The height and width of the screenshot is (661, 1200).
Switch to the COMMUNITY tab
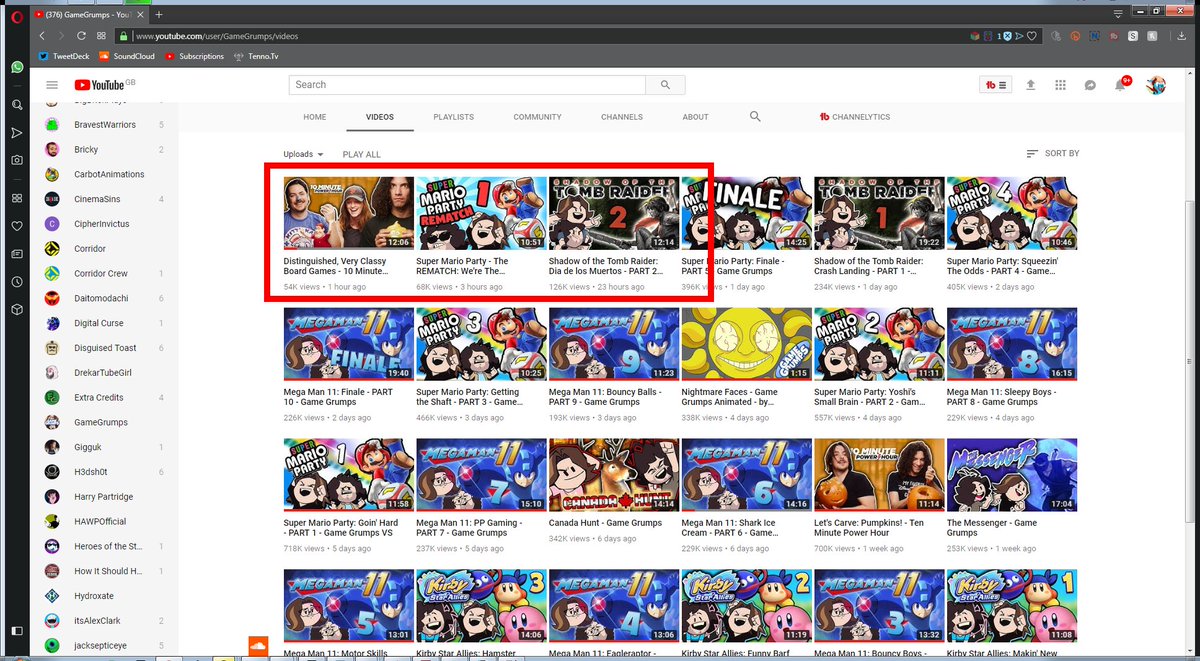pyautogui.click(x=537, y=117)
